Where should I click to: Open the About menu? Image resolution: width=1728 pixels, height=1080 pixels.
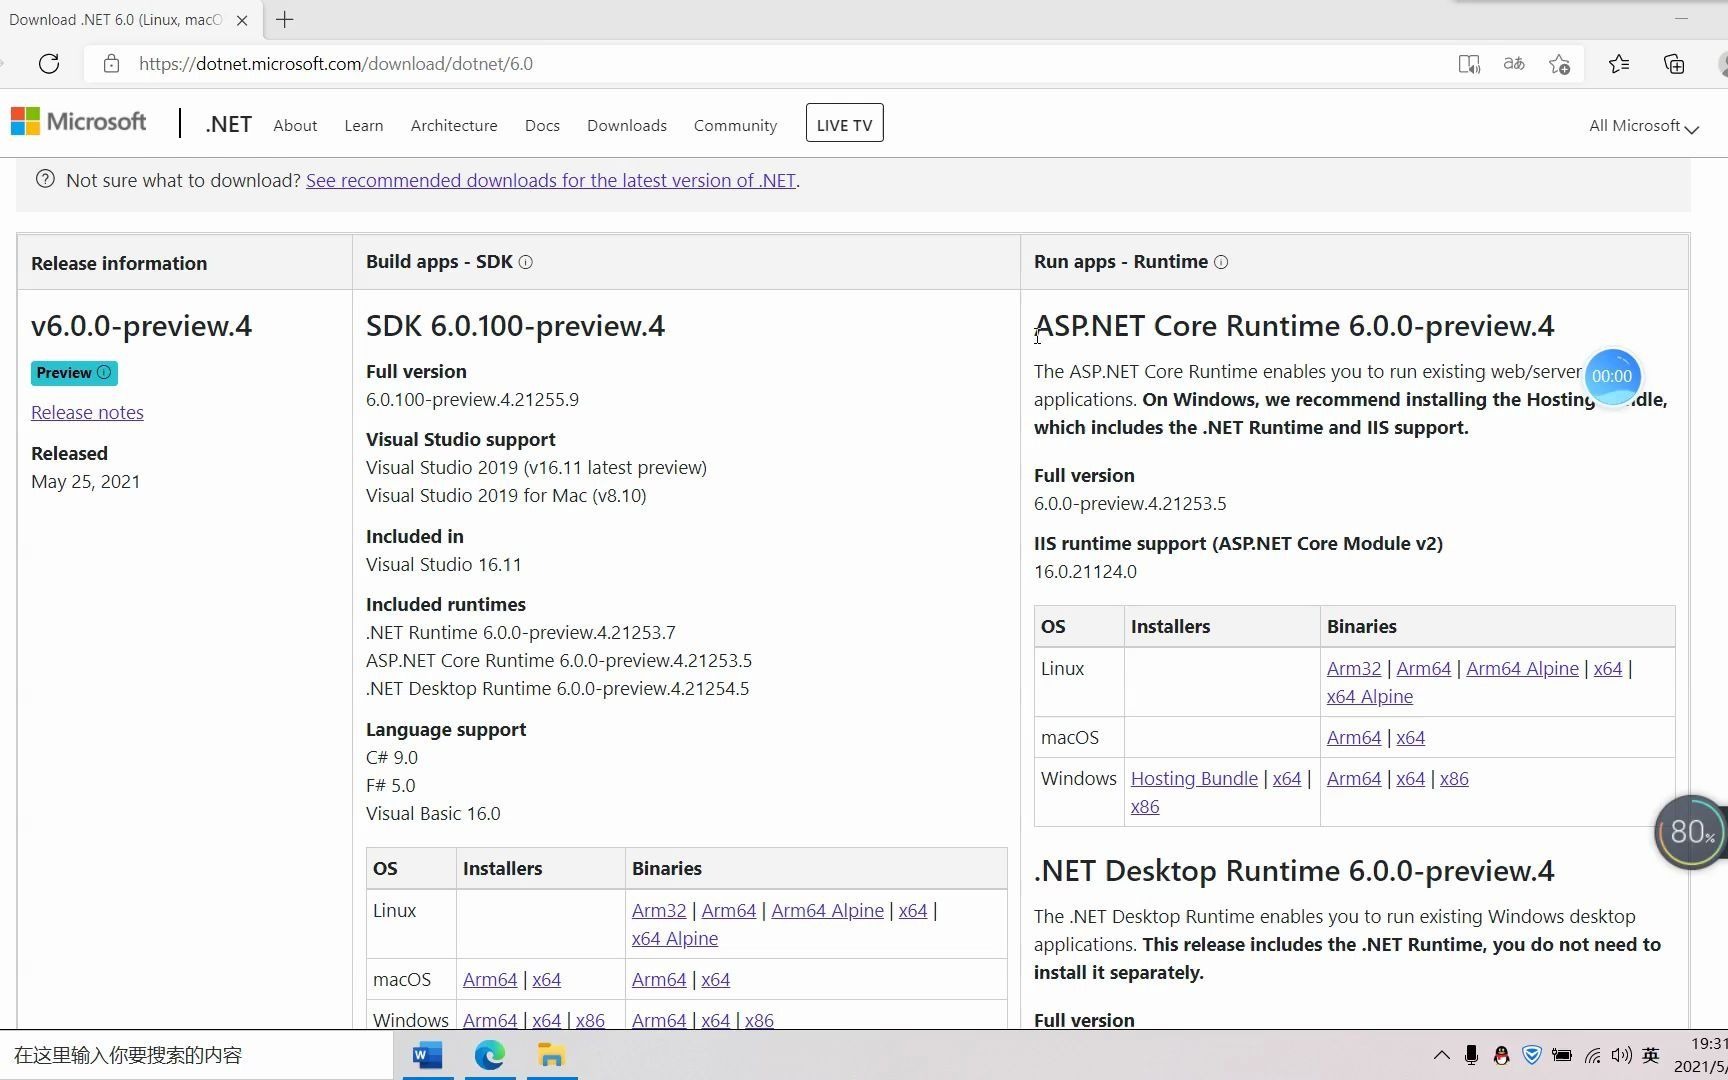(x=295, y=125)
